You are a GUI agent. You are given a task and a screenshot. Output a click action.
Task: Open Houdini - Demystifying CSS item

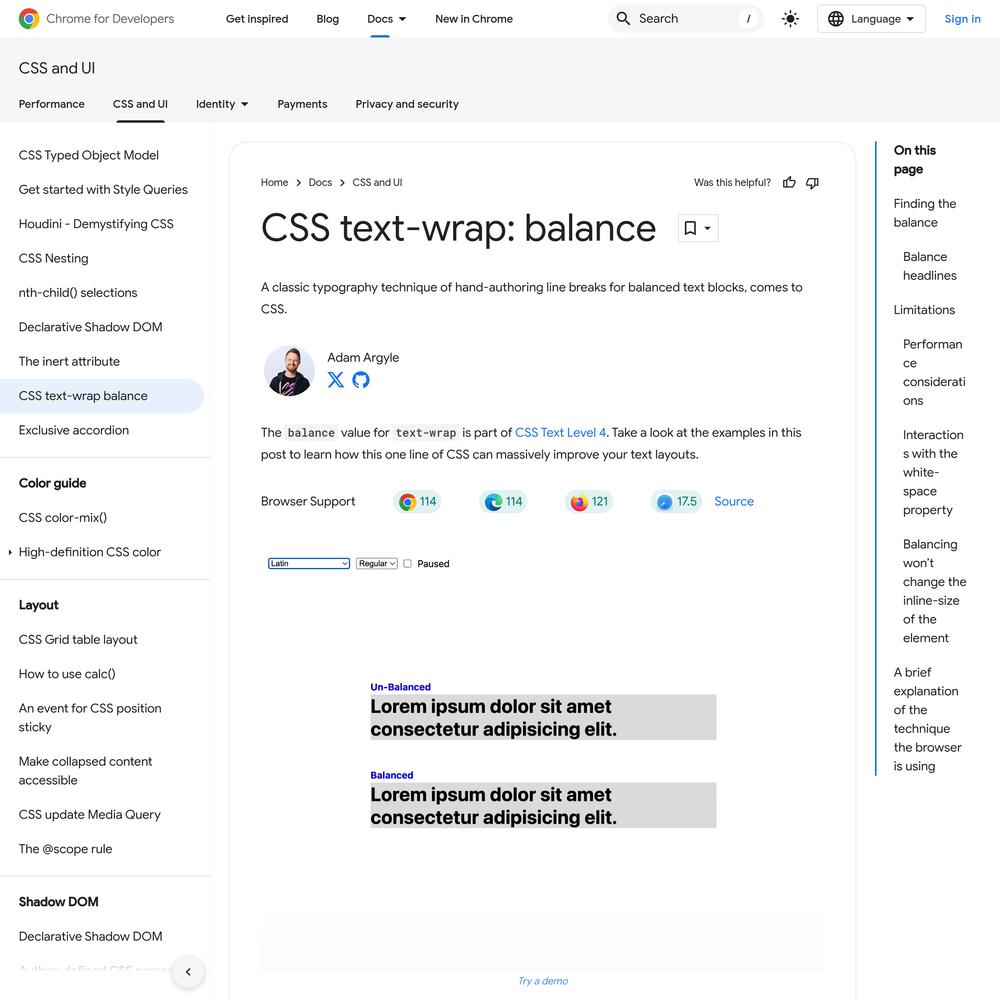pyautogui.click(x=96, y=224)
